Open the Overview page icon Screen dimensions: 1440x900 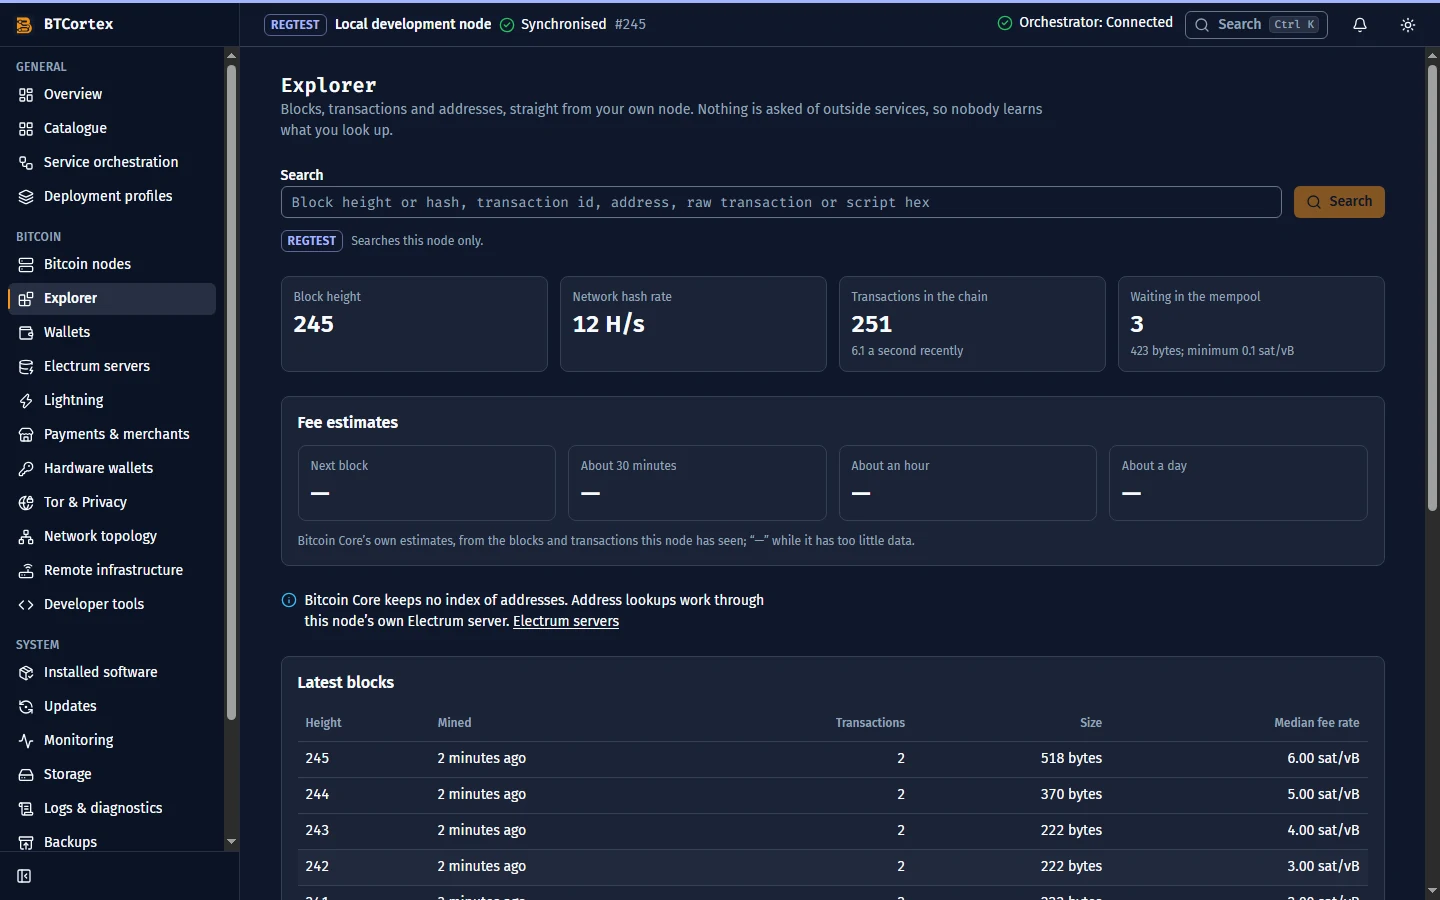point(26,95)
